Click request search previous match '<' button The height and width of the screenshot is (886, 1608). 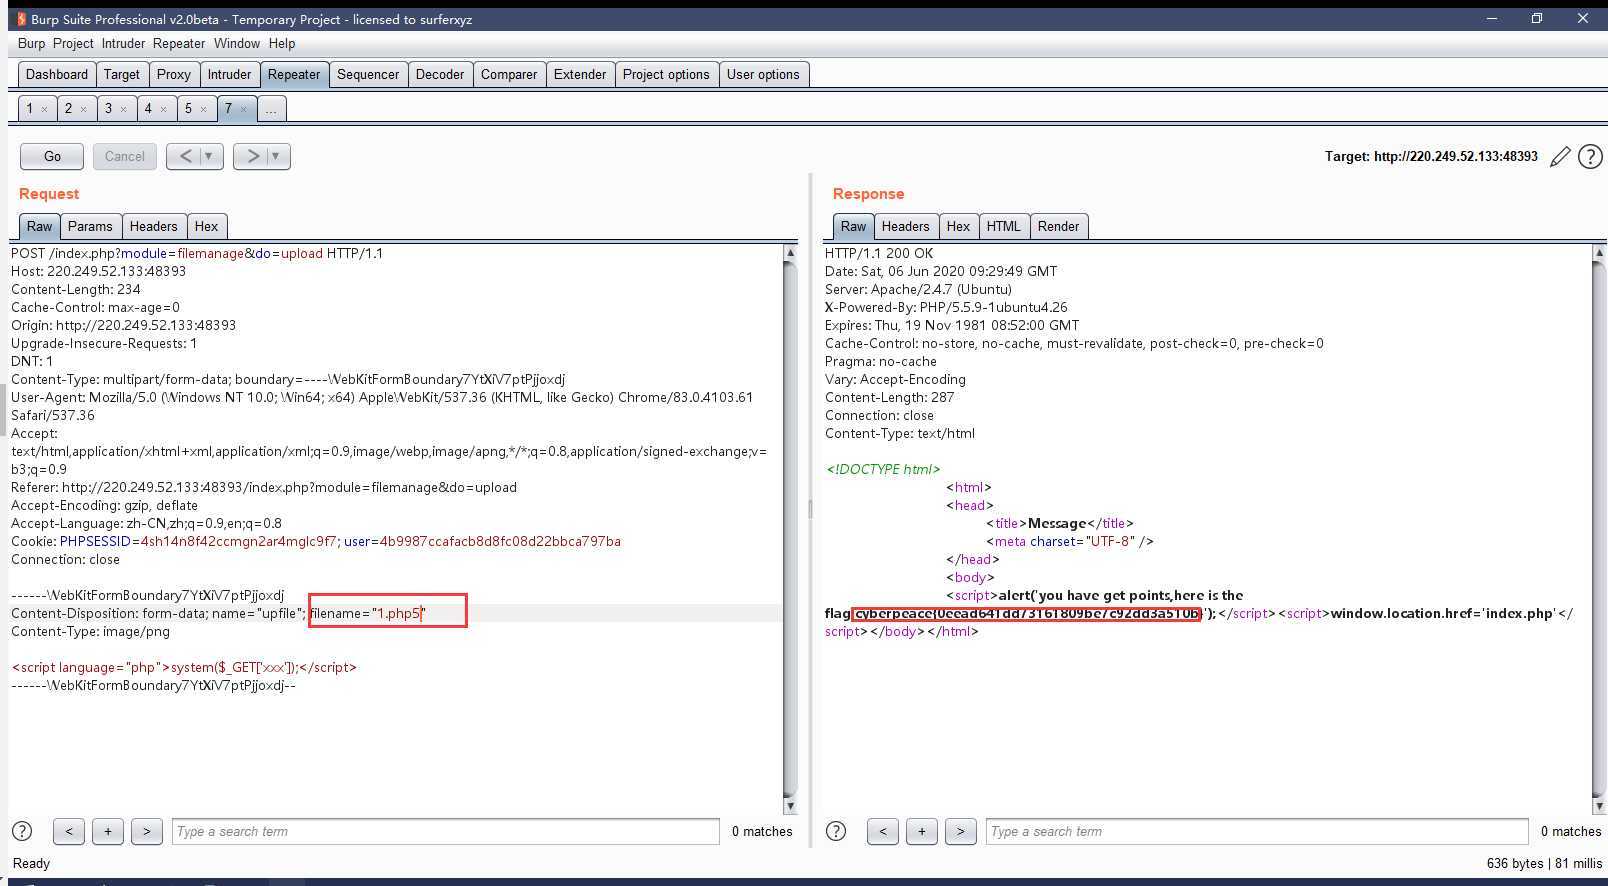pos(69,831)
